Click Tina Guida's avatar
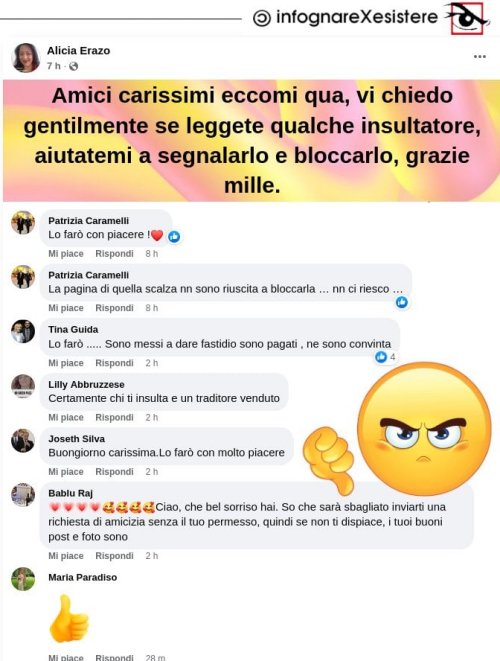The height and width of the screenshot is (661, 500). [23, 331]
